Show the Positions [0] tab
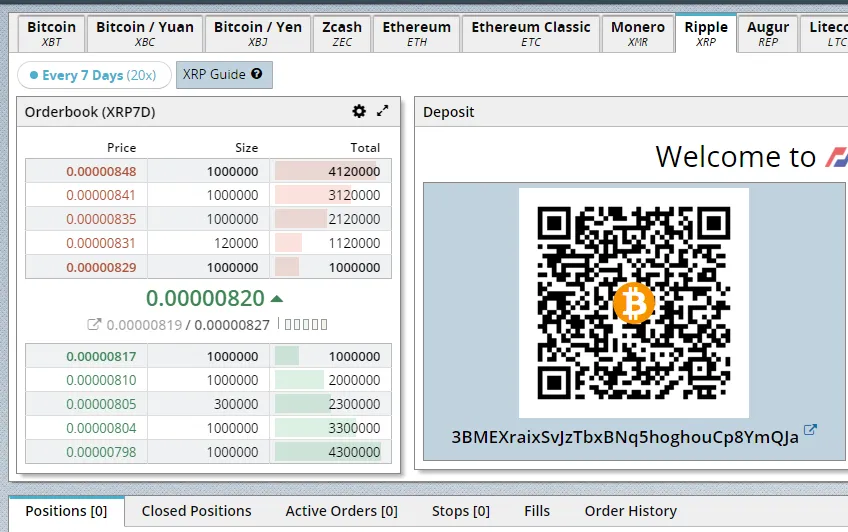848x532 pixels. coord(67,511)
